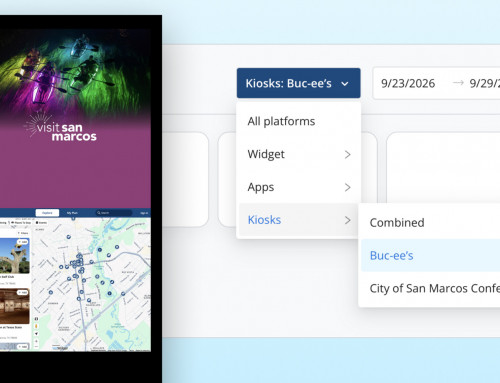Switch to the My Plan tab on kiosk
Image resolution: width=500 pixels, height=383 pixels.
tap(72, 213)
